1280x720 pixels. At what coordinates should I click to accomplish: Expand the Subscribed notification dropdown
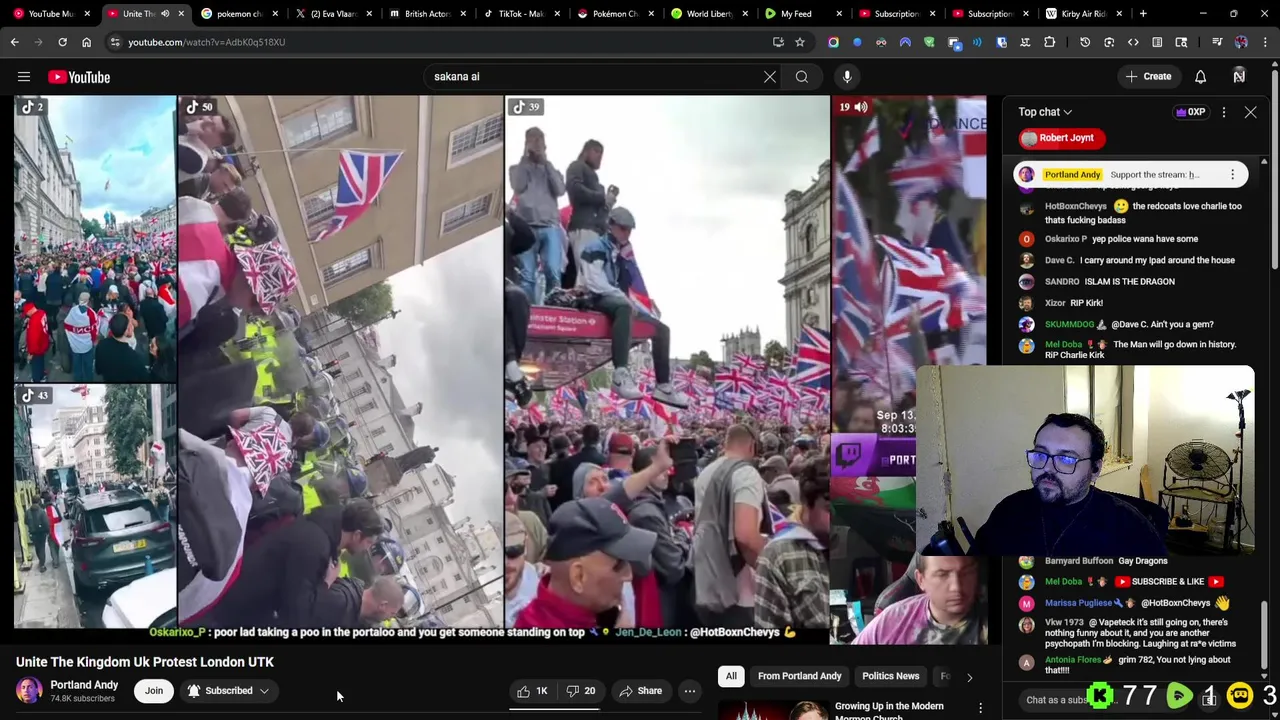(228, 691)
